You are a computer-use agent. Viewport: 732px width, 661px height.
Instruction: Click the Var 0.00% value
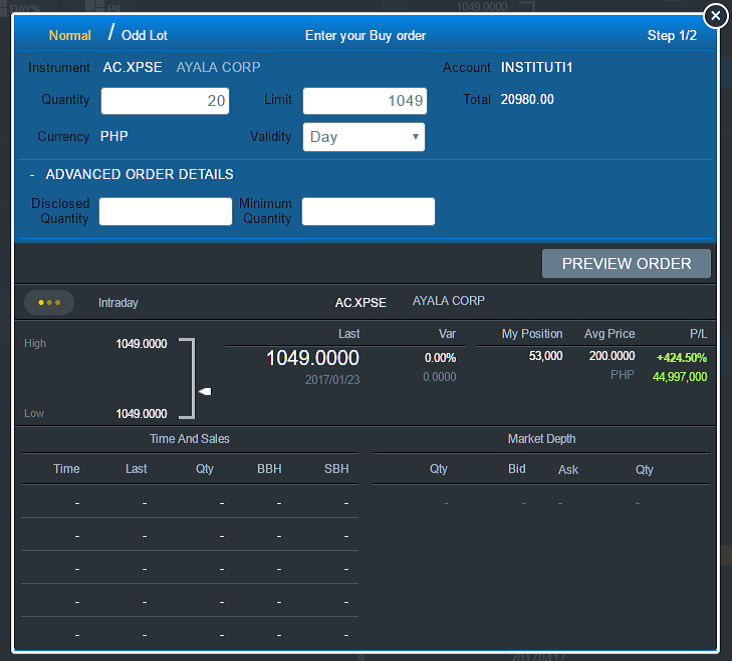440,358
